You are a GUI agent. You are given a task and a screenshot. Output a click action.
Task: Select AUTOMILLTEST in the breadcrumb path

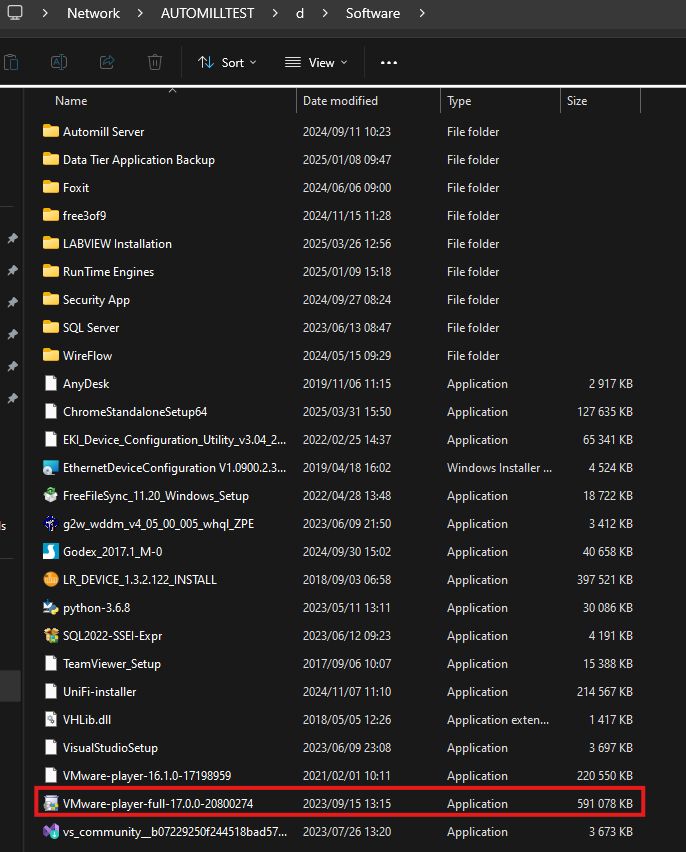click(207, 13)
